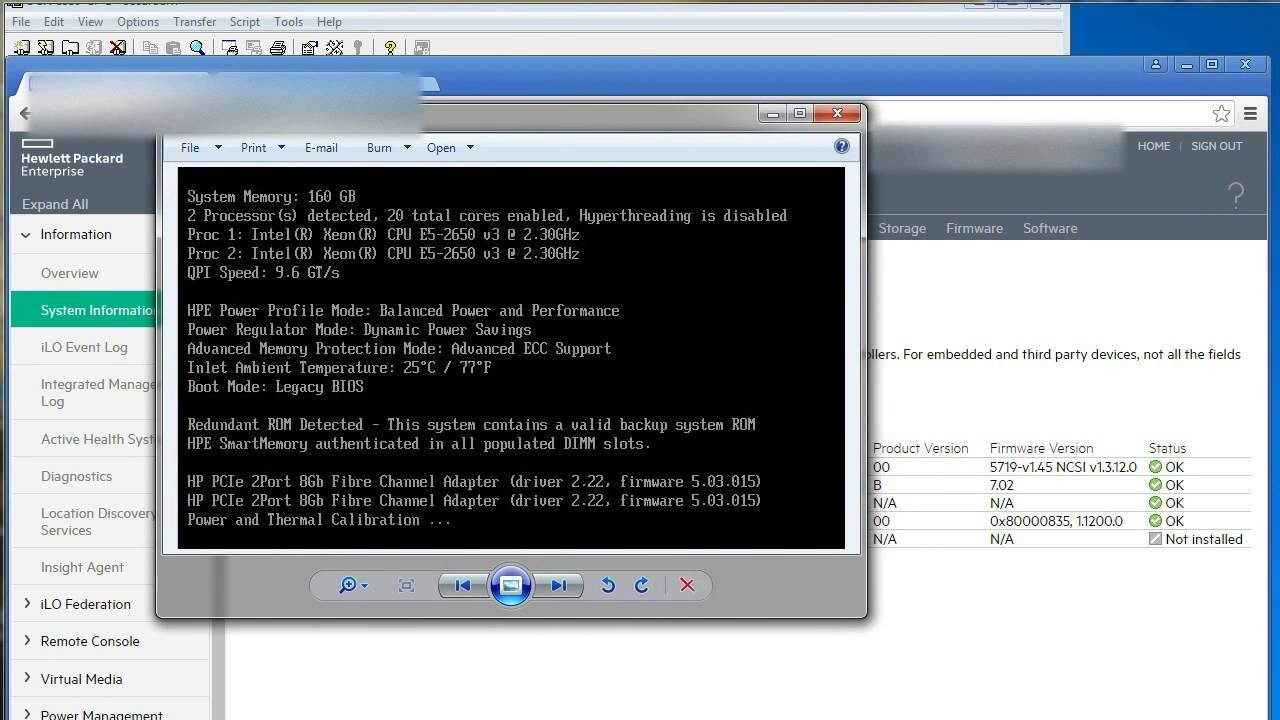1280x720 pixels.
Task: Open Diagnostics in iLO sidebar
Action: click(76, 476)
